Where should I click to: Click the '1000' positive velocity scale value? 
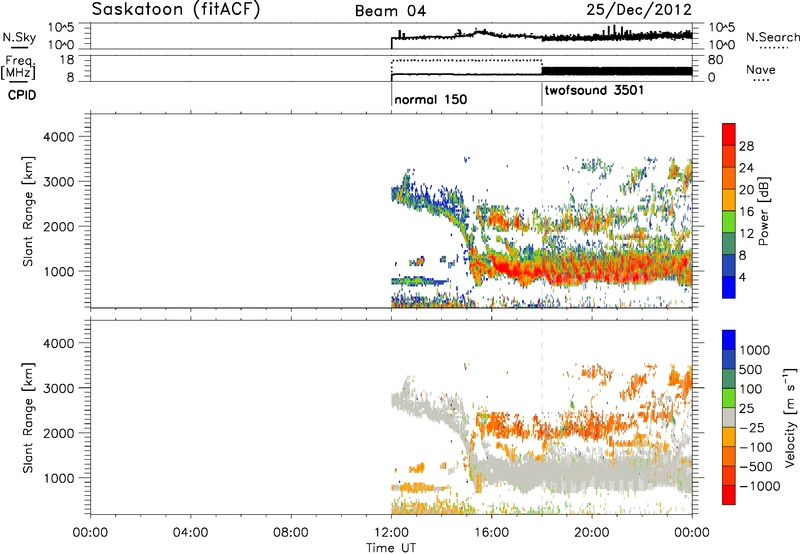755,350
